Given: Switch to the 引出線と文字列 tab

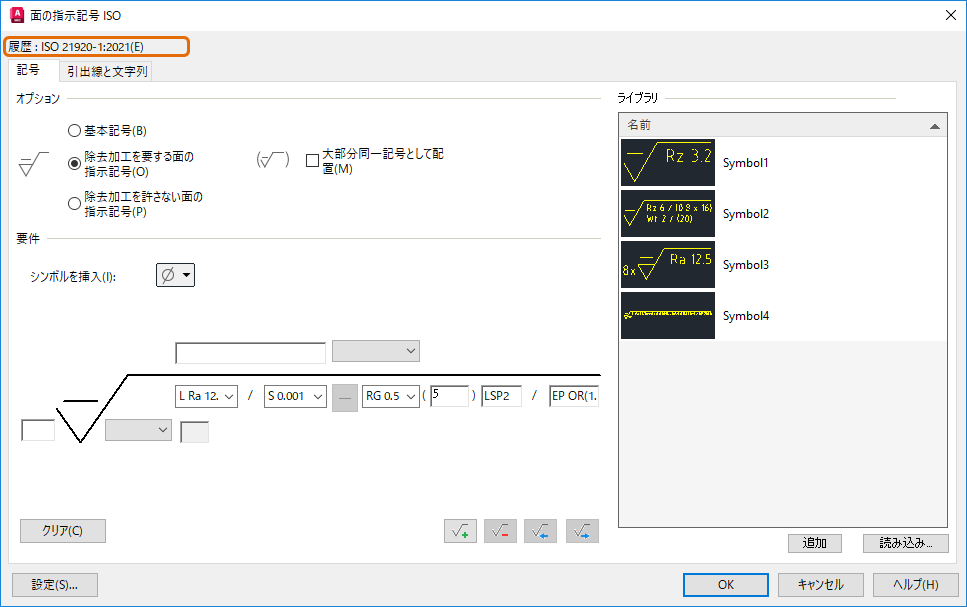Looking at the screenshot, I should [x=106, y=71].
